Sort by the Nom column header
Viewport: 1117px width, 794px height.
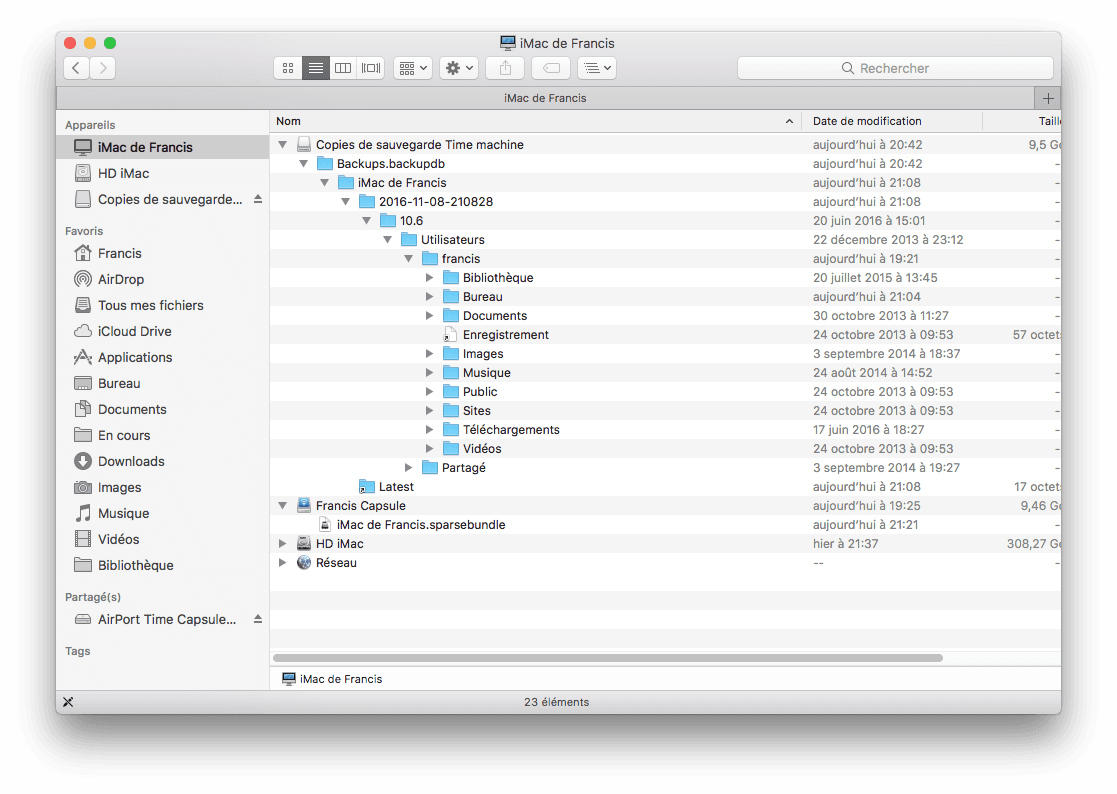(x=535, y=121)
